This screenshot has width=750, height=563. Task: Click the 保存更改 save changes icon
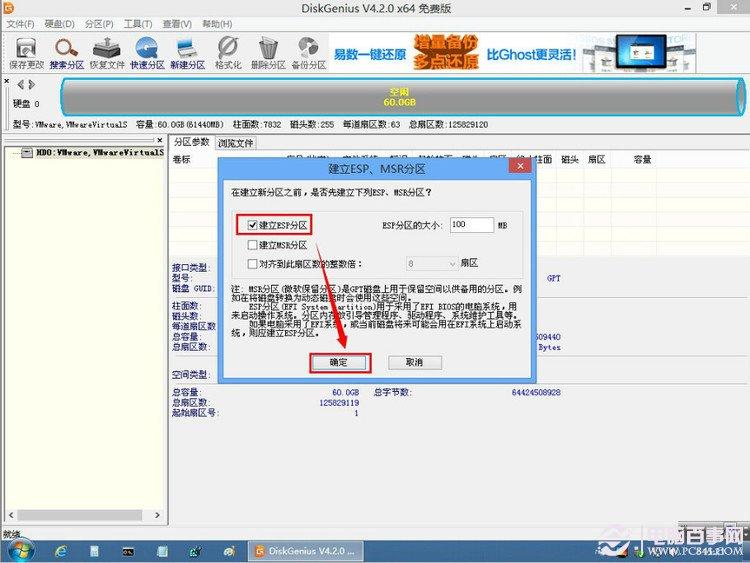pyautogui.click(x=26, y=53)
